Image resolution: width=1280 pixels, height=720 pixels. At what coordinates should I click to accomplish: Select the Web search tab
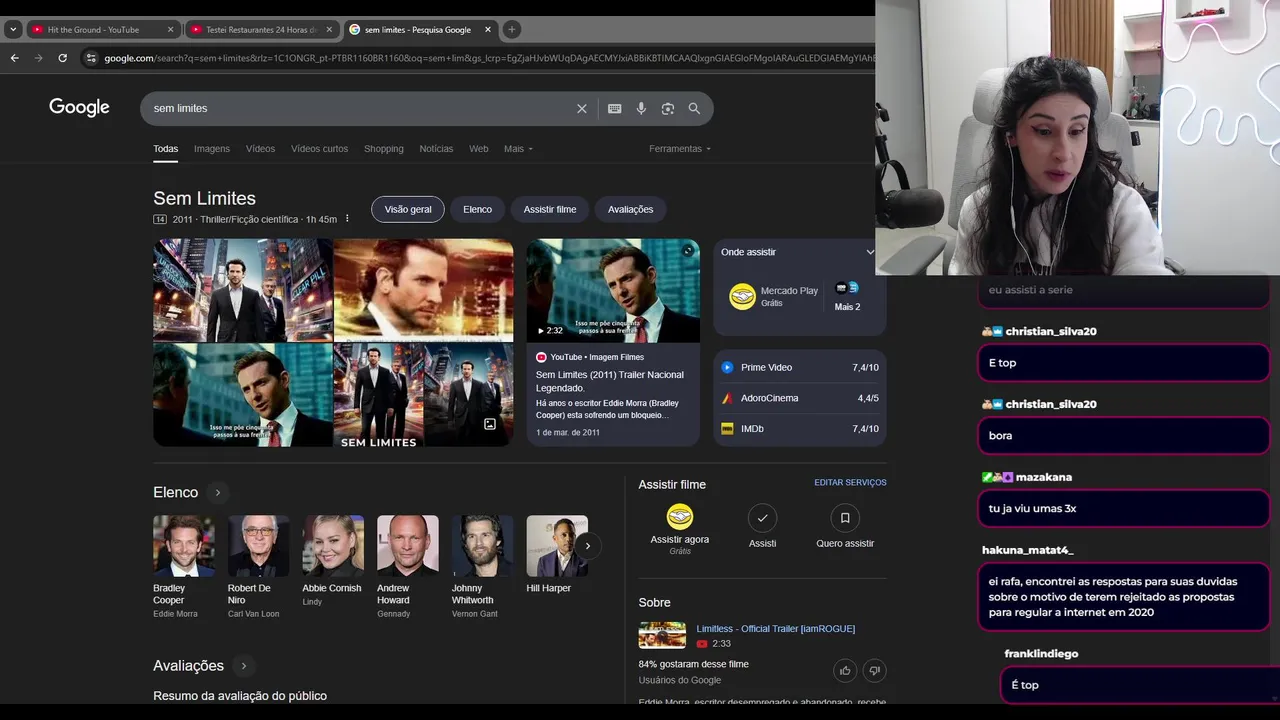coord(479,149)
